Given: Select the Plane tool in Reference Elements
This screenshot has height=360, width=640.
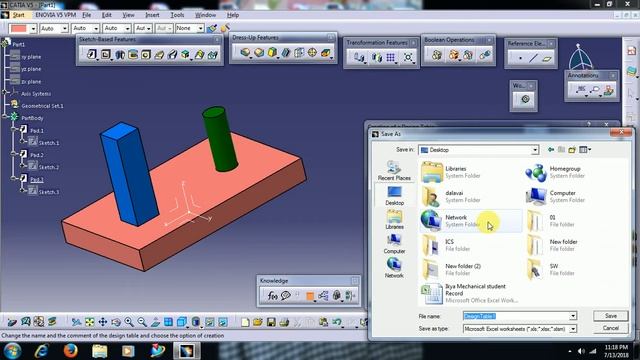Looking at the screenshot, I should pos(547,58).
